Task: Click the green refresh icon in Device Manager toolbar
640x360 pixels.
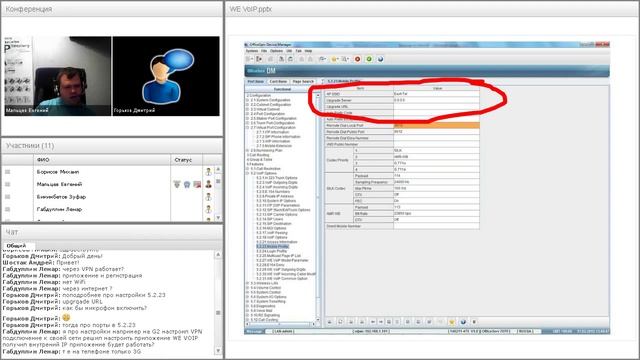Action: click(369, 59)
